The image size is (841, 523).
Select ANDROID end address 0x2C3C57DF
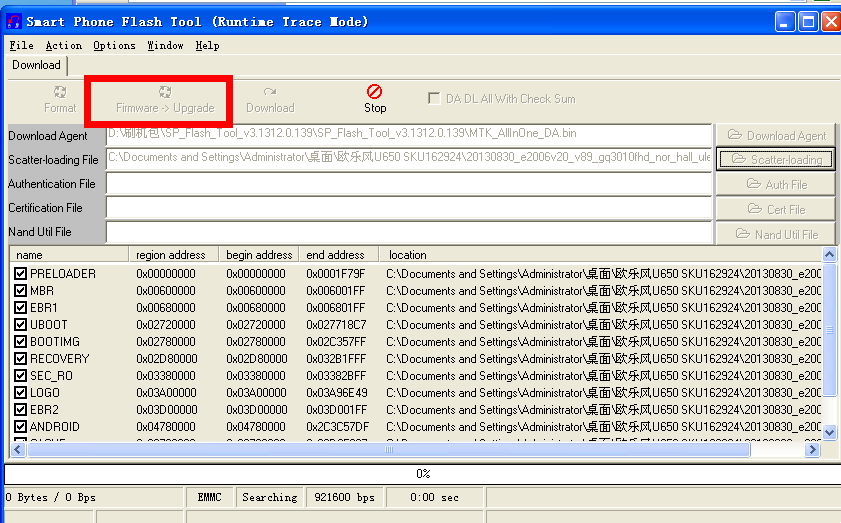point(337,427)
